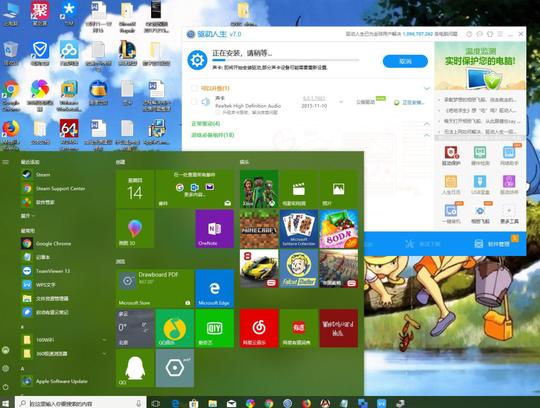Click the Windows Start button
This screenshot has height=408, width=540.
[x=6, y=403]
